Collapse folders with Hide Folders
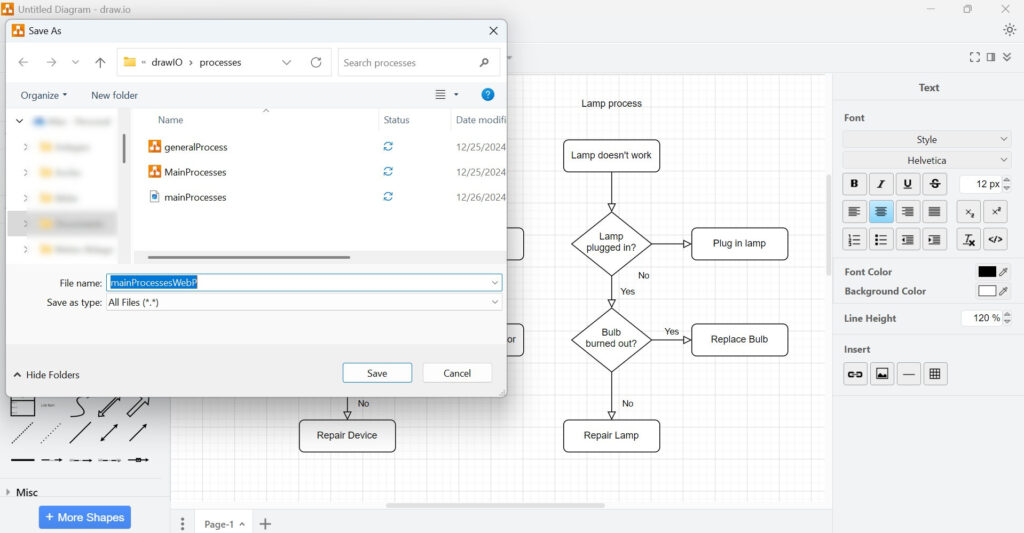 tap(47, 375)
